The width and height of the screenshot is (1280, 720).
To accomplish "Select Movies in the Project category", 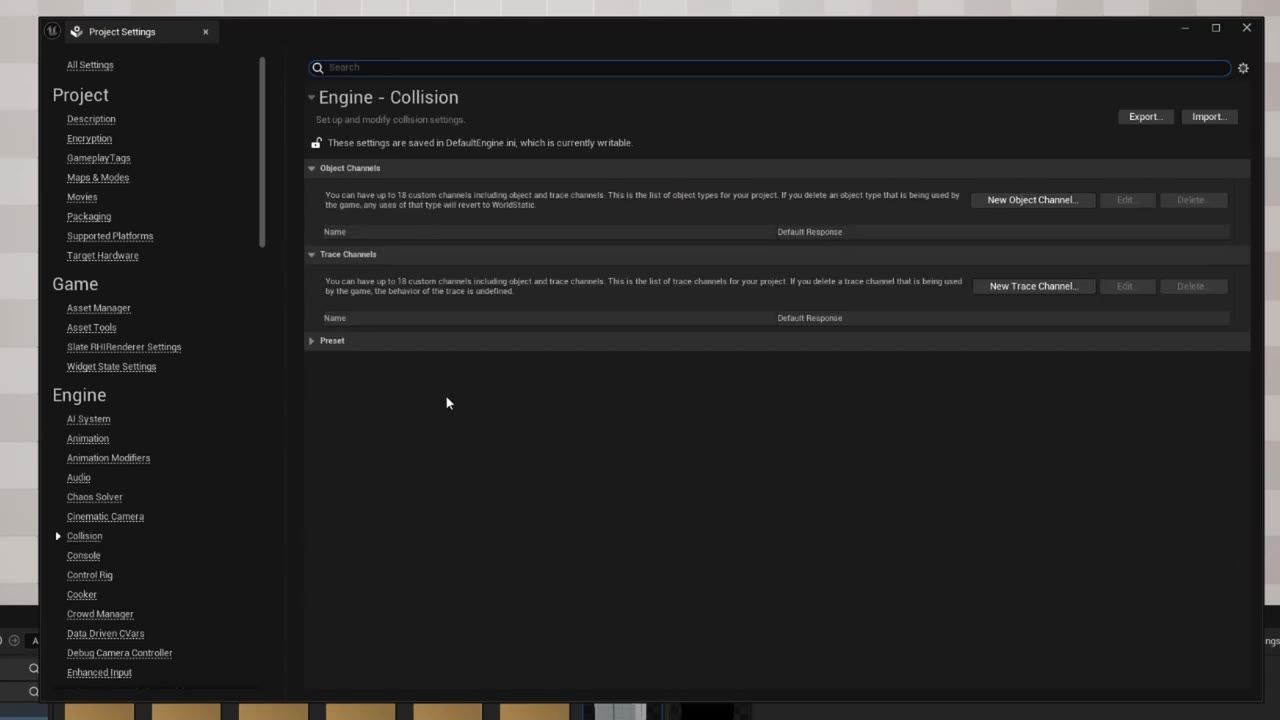I will (82, 197).
